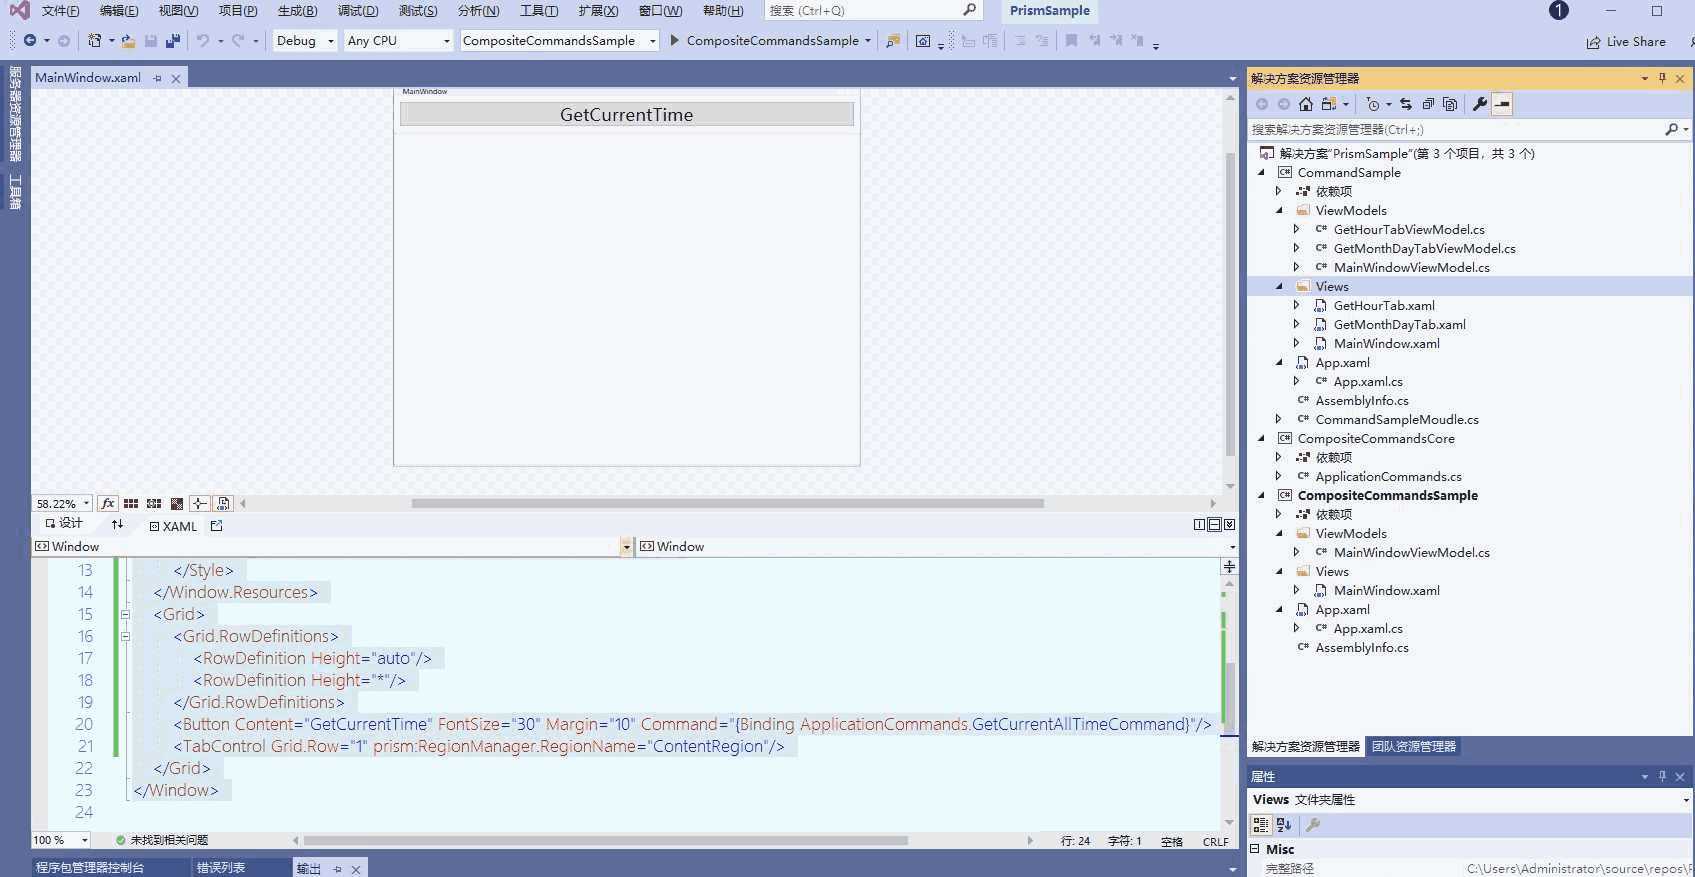This screenshot has width=1695, height=877.
Task: Toggle artboard background icon in designer
Action: coord(177,503)
